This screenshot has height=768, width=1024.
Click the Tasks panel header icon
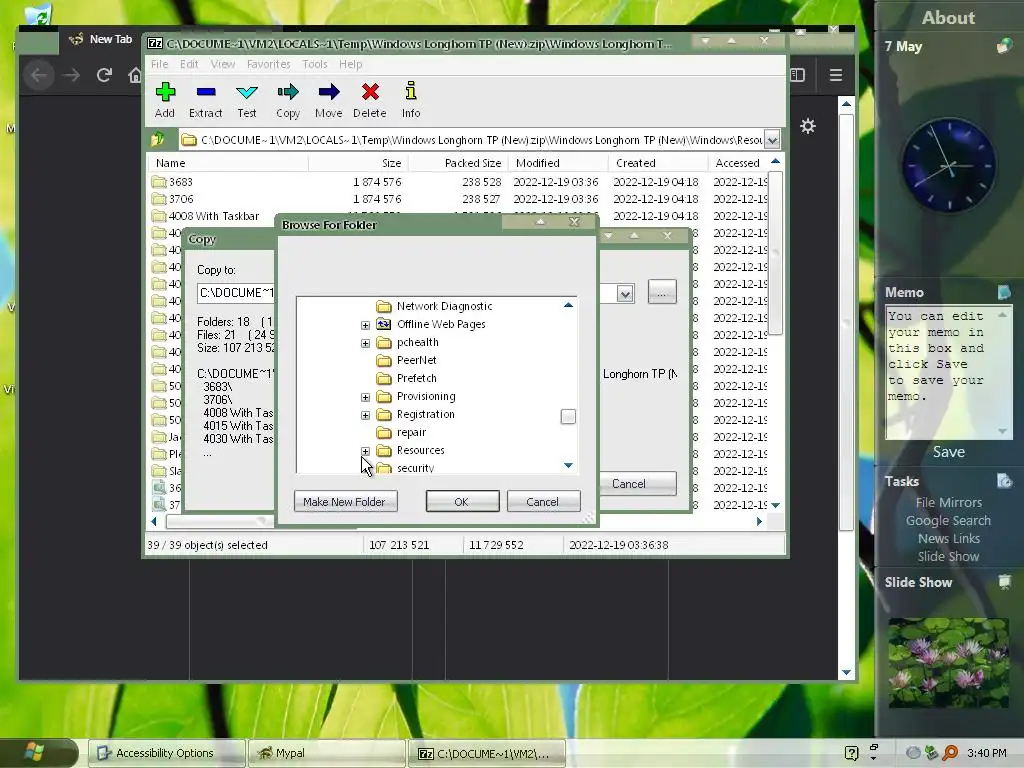click(x=1004, y=481)
